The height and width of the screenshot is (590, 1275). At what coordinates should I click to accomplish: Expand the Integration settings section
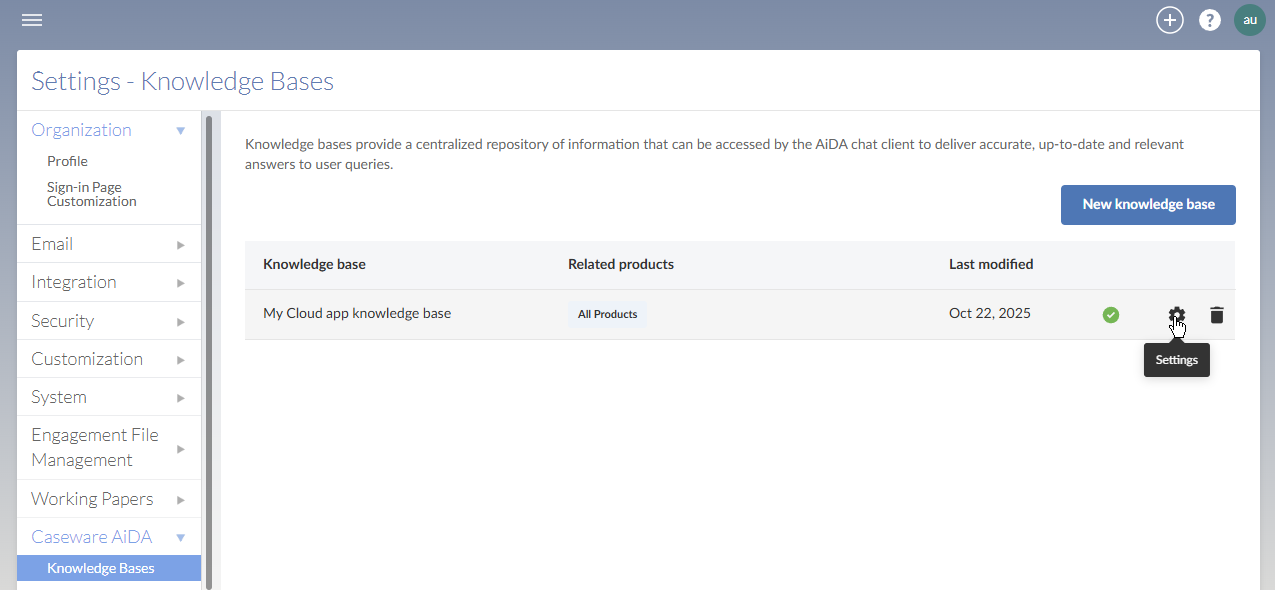coord(108,281)
